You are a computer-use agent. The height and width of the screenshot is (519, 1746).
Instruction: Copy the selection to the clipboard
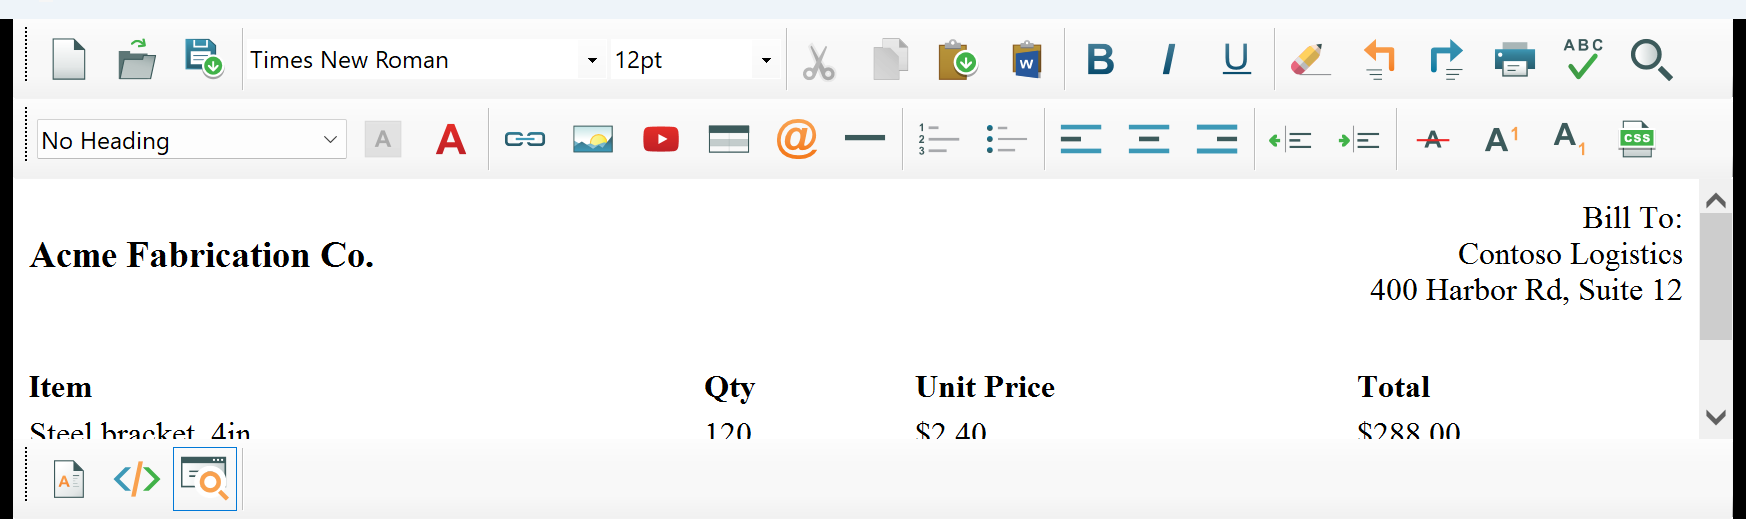coord(889,60)
